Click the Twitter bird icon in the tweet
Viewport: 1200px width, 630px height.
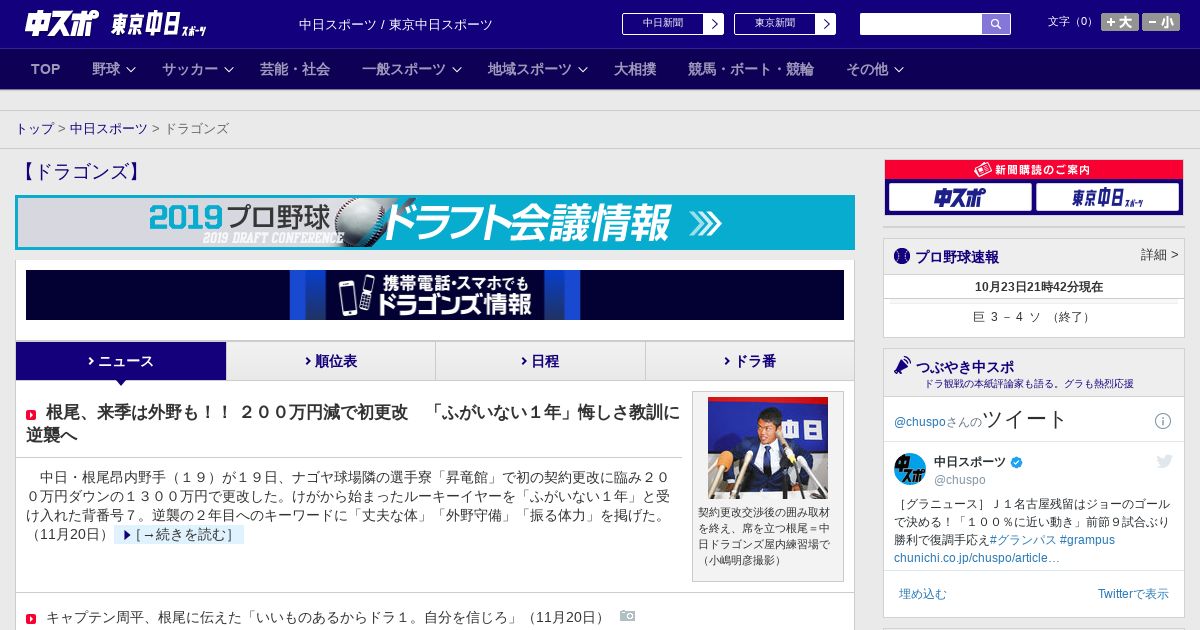pyautogui.click(x=1164, y=461)
